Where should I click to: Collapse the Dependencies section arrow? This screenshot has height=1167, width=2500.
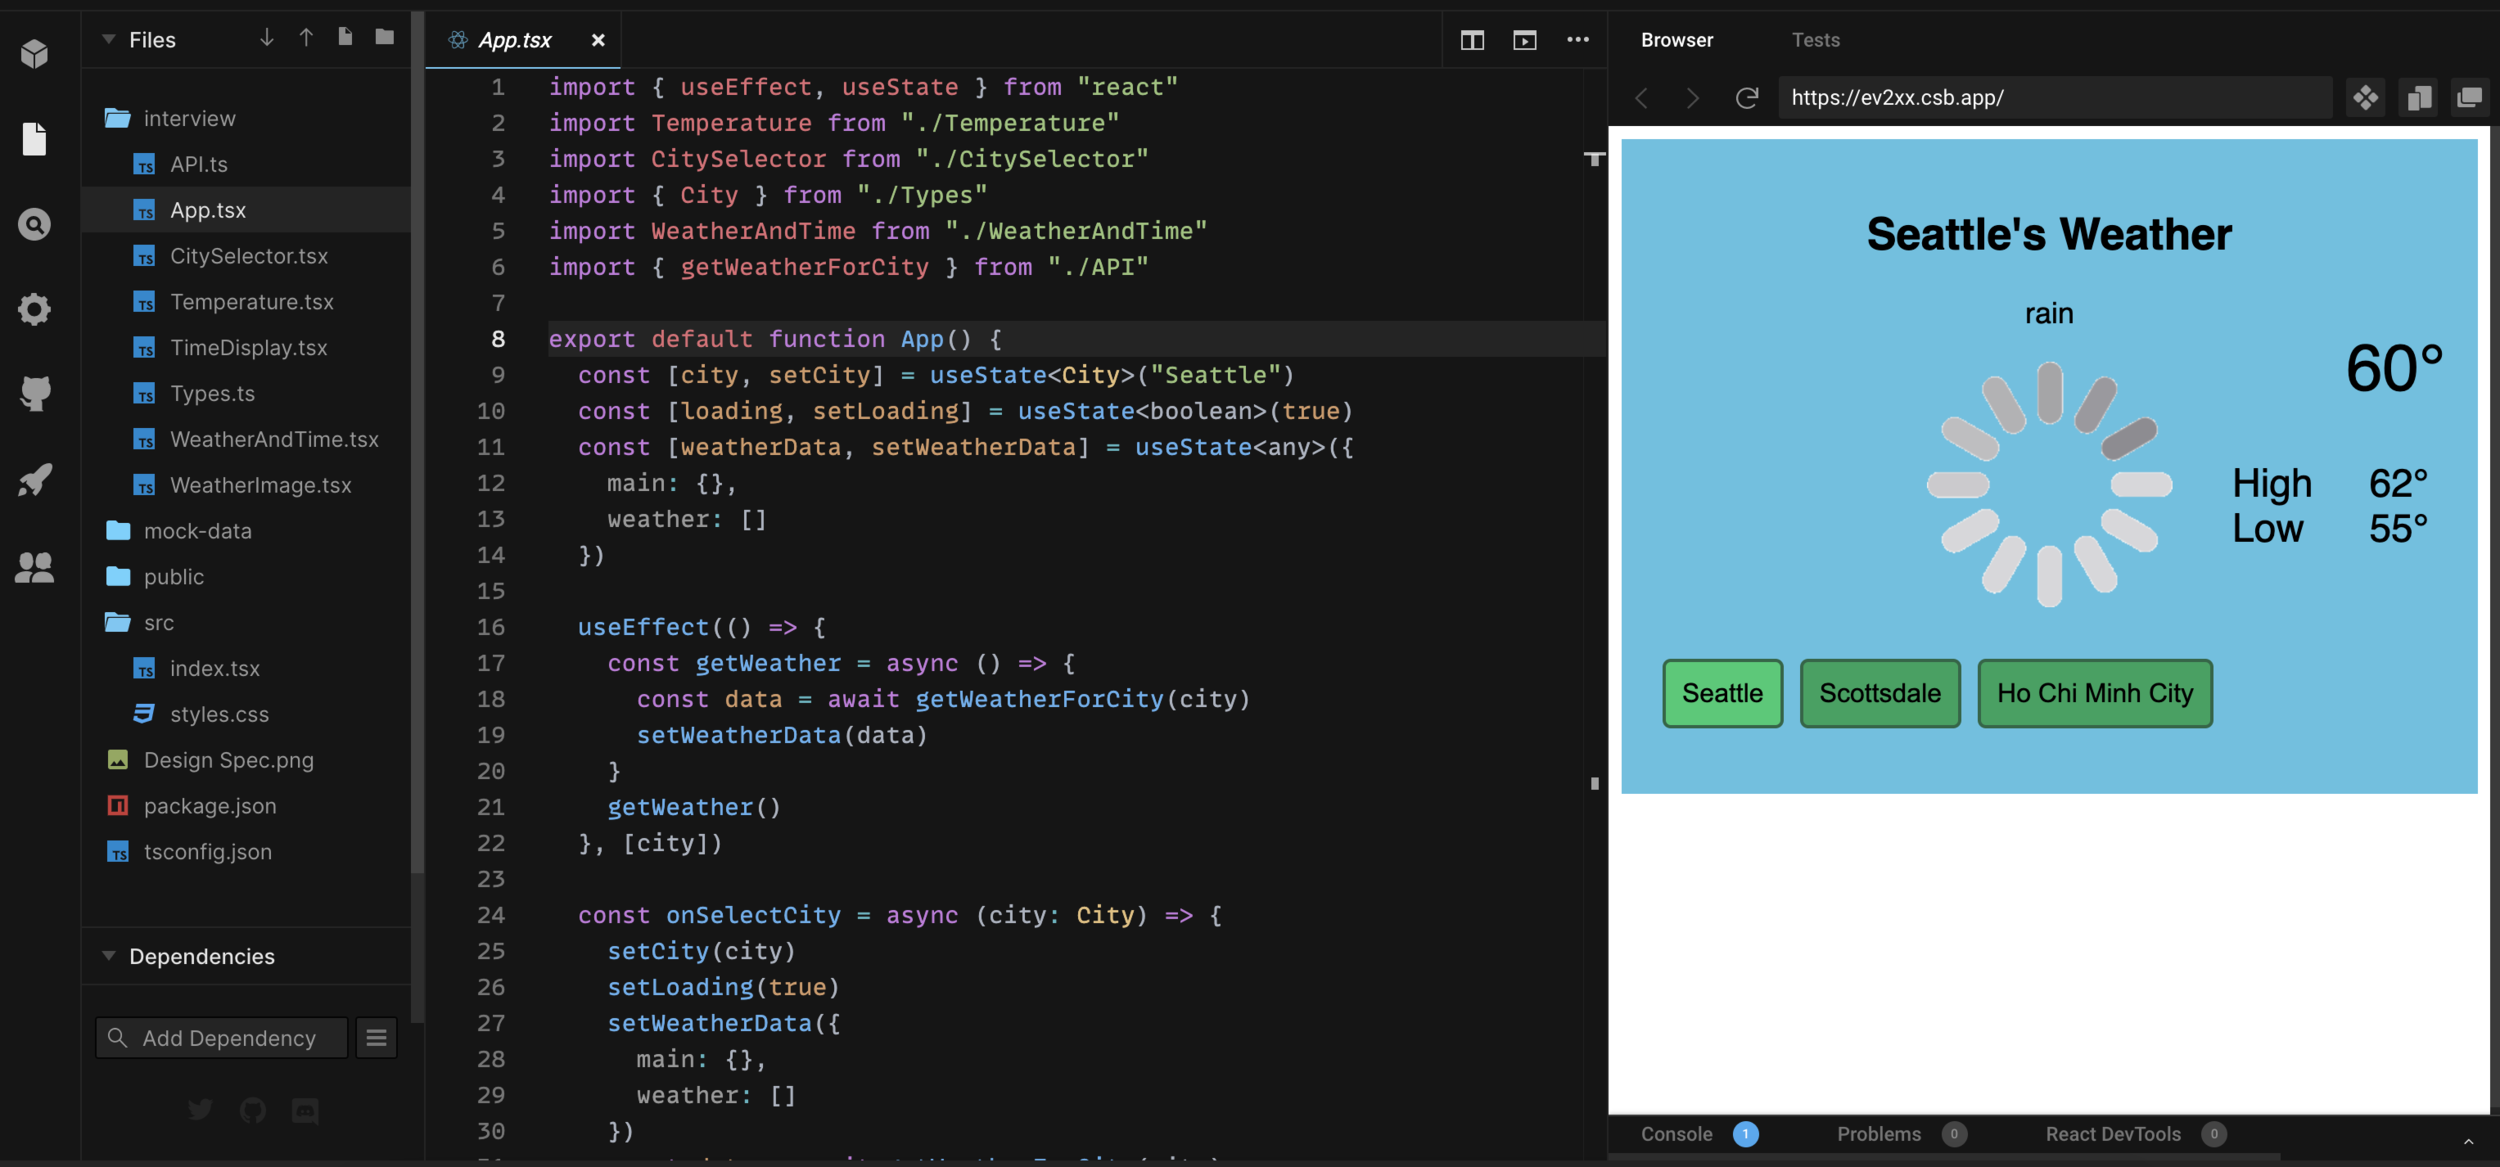pyautogui.click(x=108, y=956)
